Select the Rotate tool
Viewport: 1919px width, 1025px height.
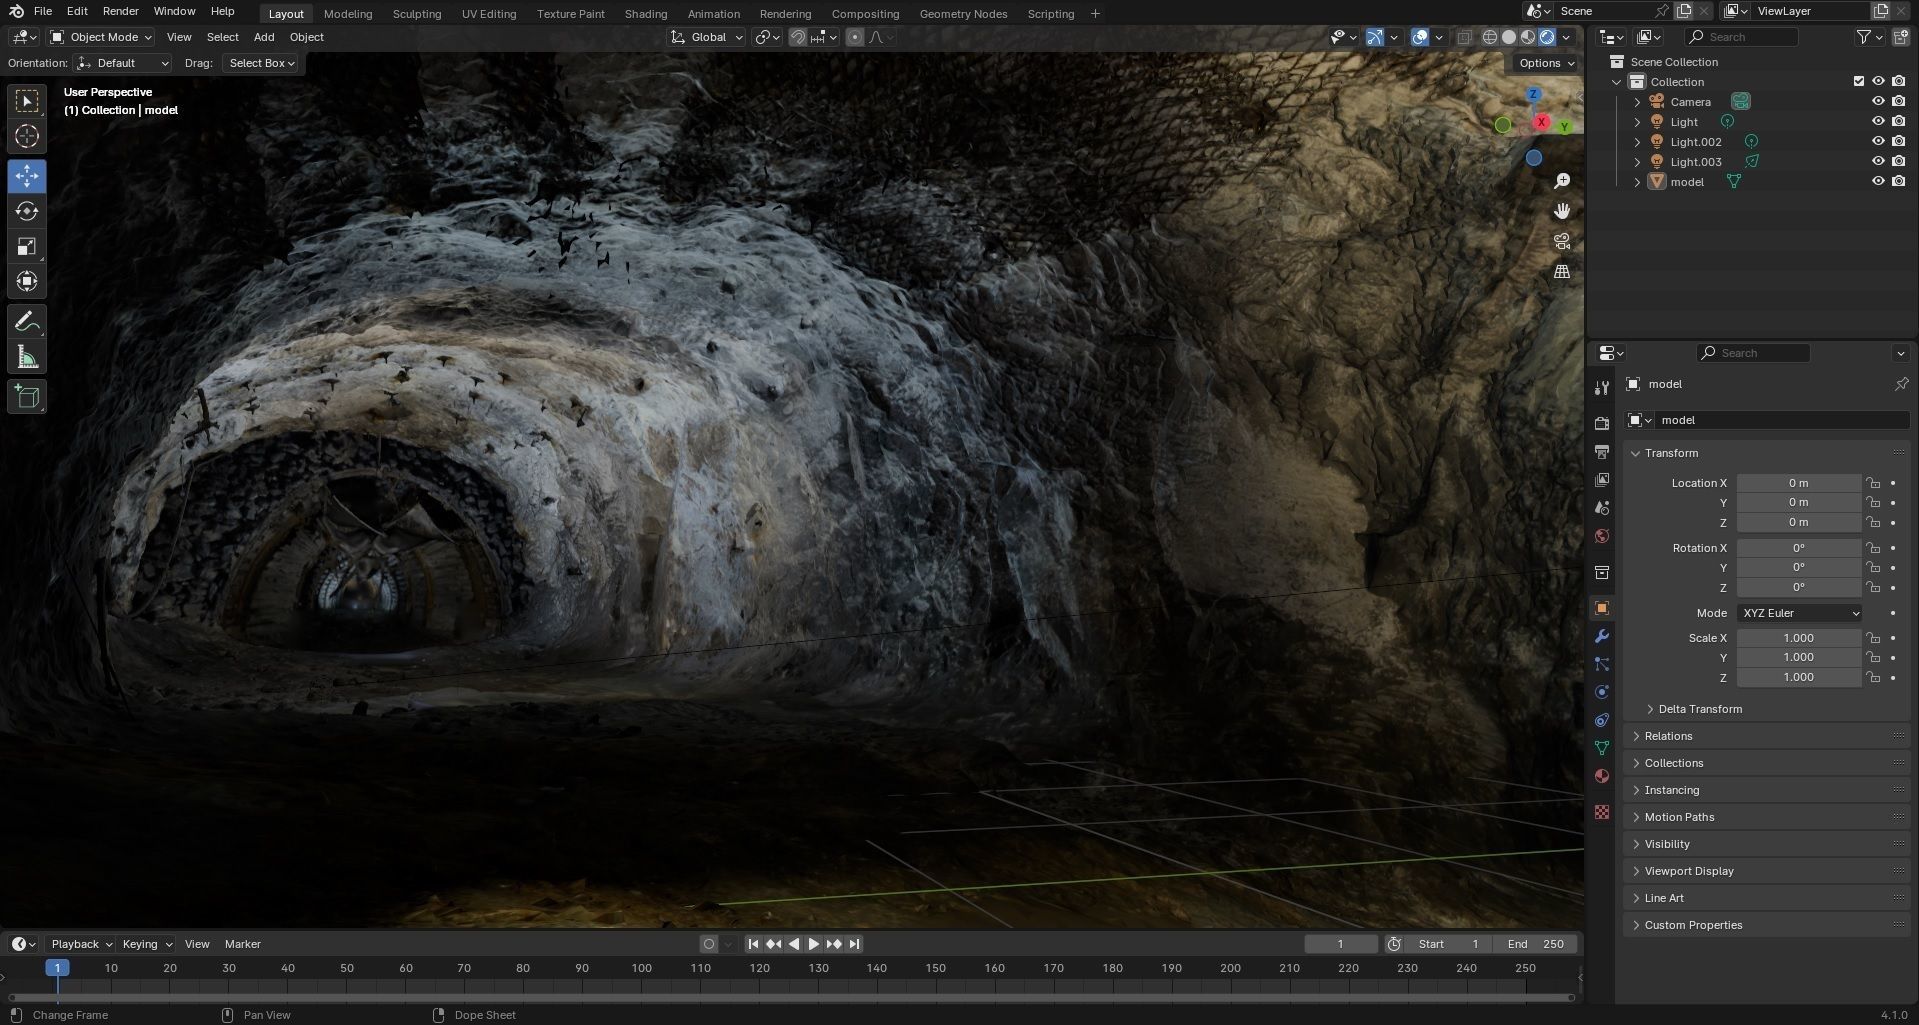point(27,211)
